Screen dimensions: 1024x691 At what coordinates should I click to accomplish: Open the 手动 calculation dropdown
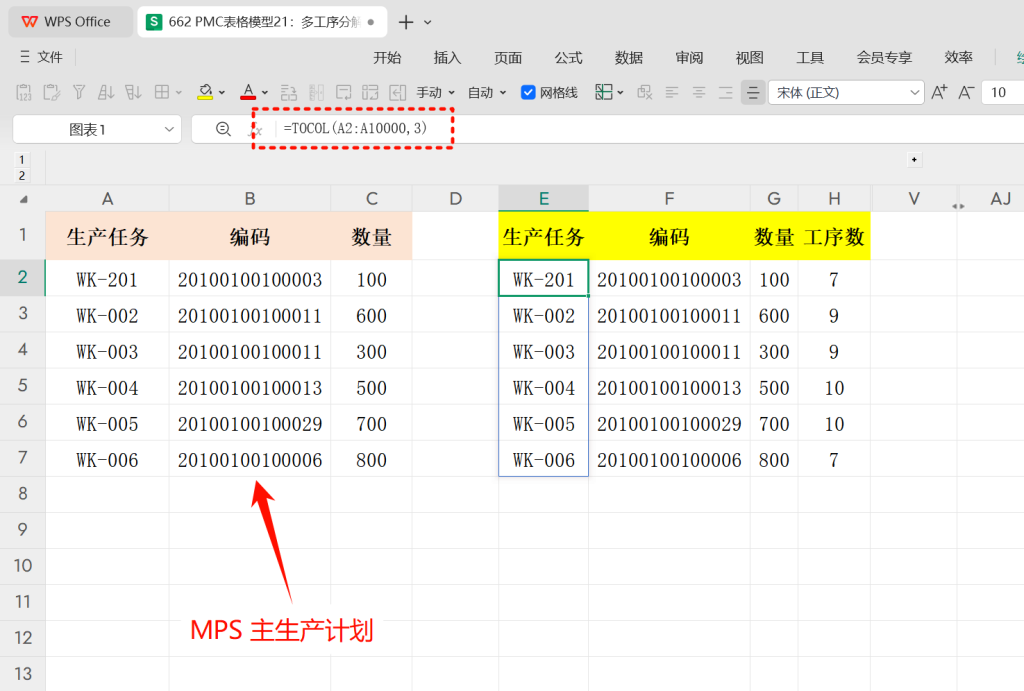pos(436,93)
